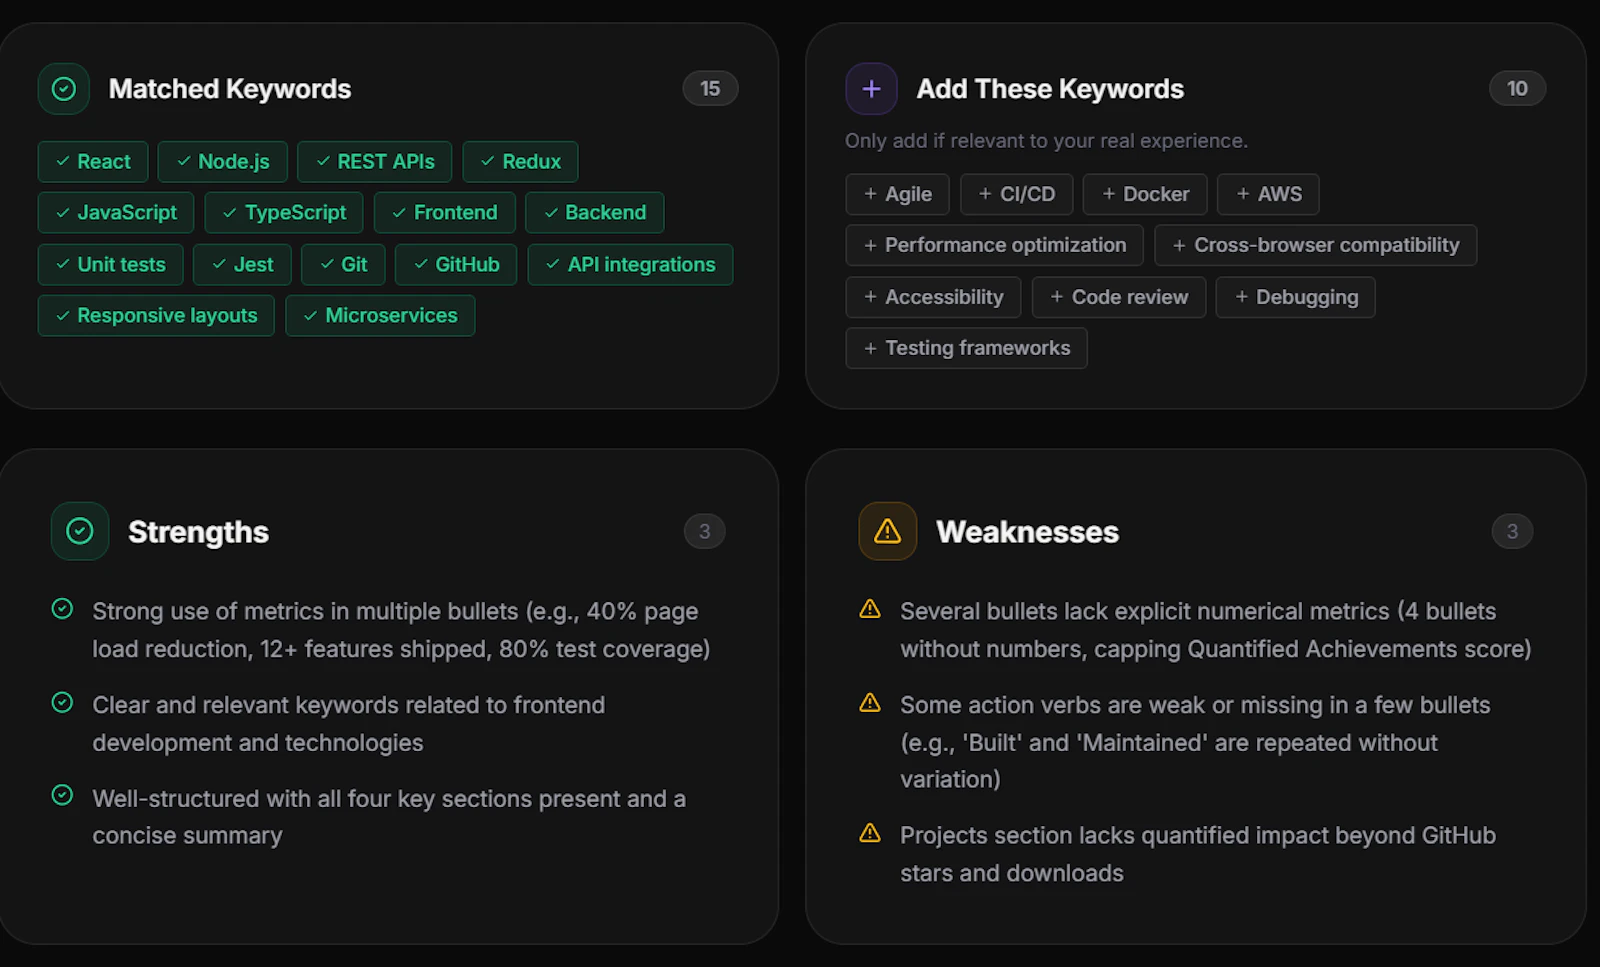The width and height of the screenshot is (1600, 967).
Task: Click check icon beside 'Well-structured with all four'
Action: 62,795
